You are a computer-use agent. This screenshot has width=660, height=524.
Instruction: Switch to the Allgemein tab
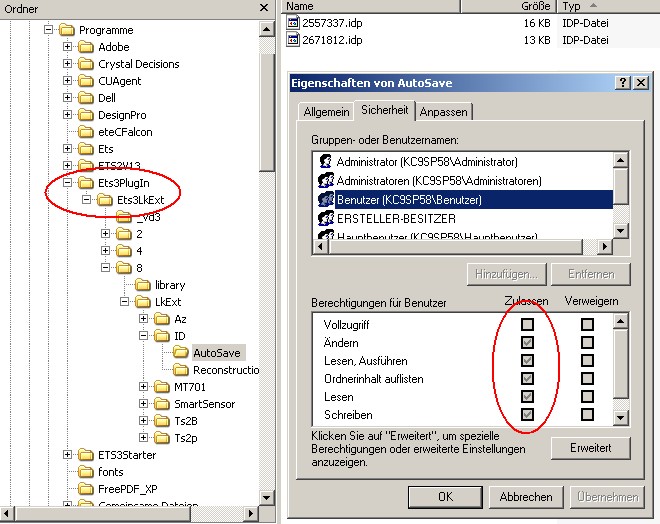pyautogui.click(x=326, y=112)
